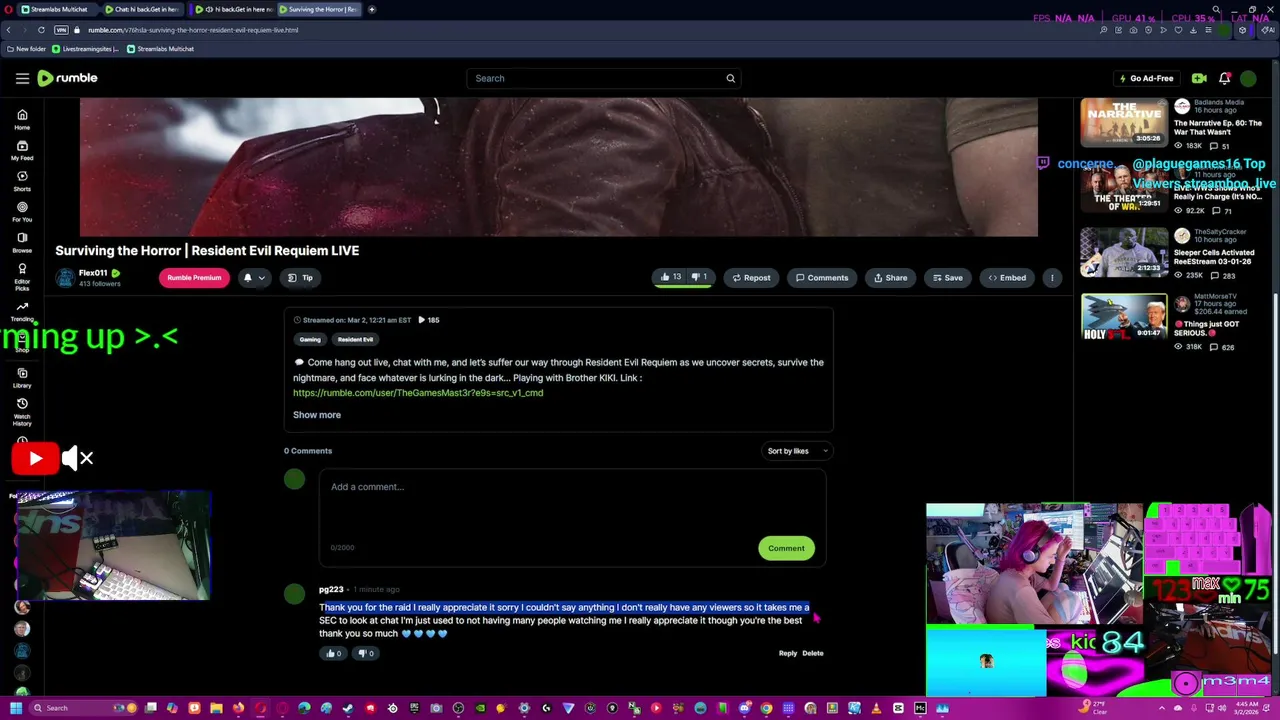Open the Livestreamingsites bookmark
Screen dimensions: 1280x720
[86, 49]
